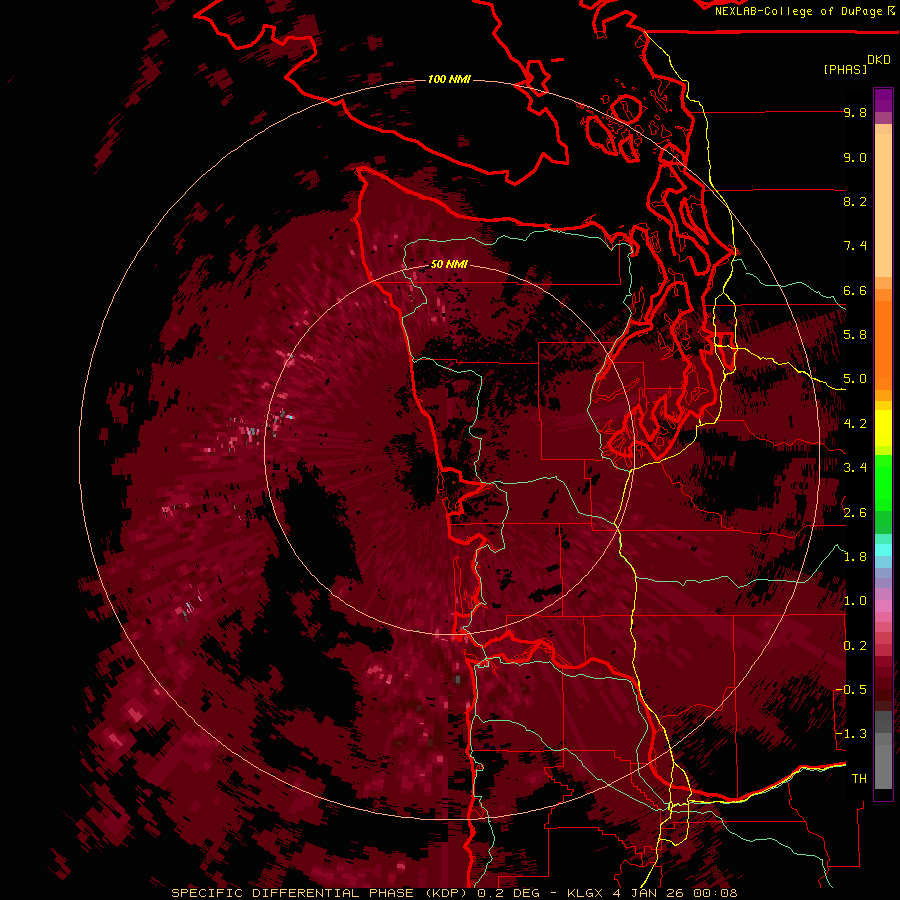Screen dimensions: 900x900
Task: Click the DKD legend label
Action: point(879,60)
